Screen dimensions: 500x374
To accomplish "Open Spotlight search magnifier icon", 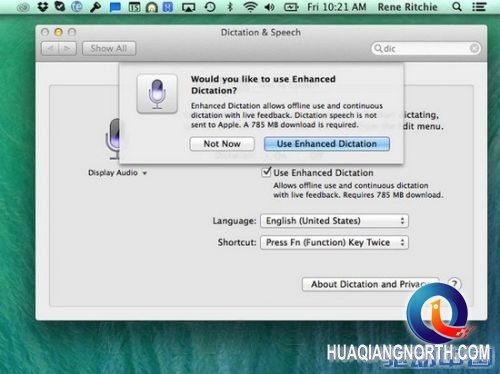I will (457, 7).
